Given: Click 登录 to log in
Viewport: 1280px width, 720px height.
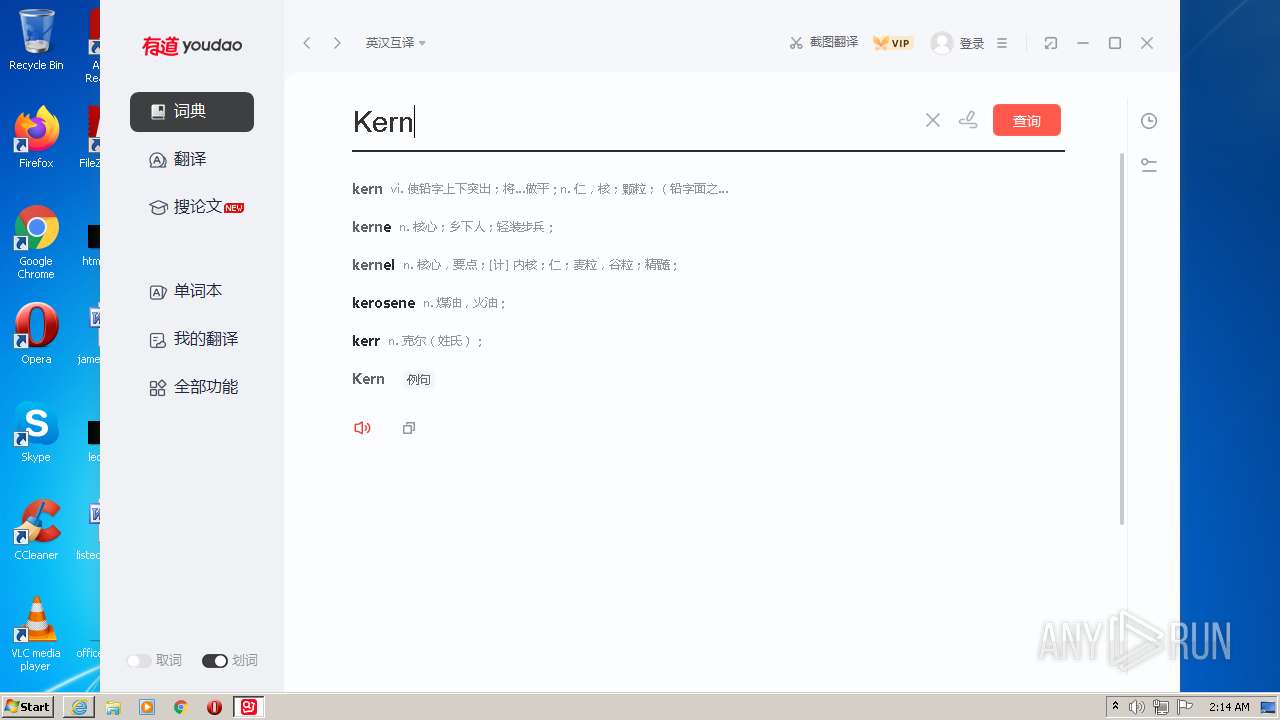Looking at the screenshot, I should coord(972,43).
